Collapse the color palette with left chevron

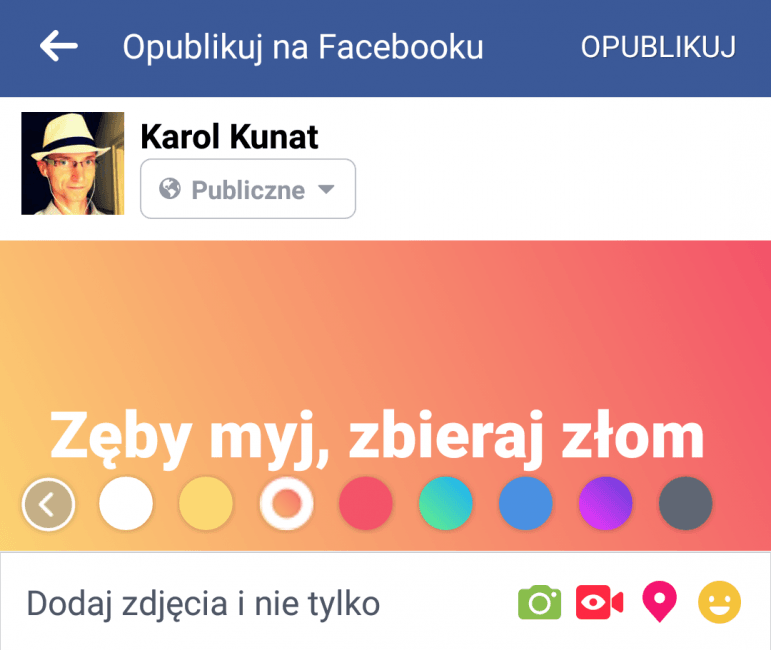[48, 504]
